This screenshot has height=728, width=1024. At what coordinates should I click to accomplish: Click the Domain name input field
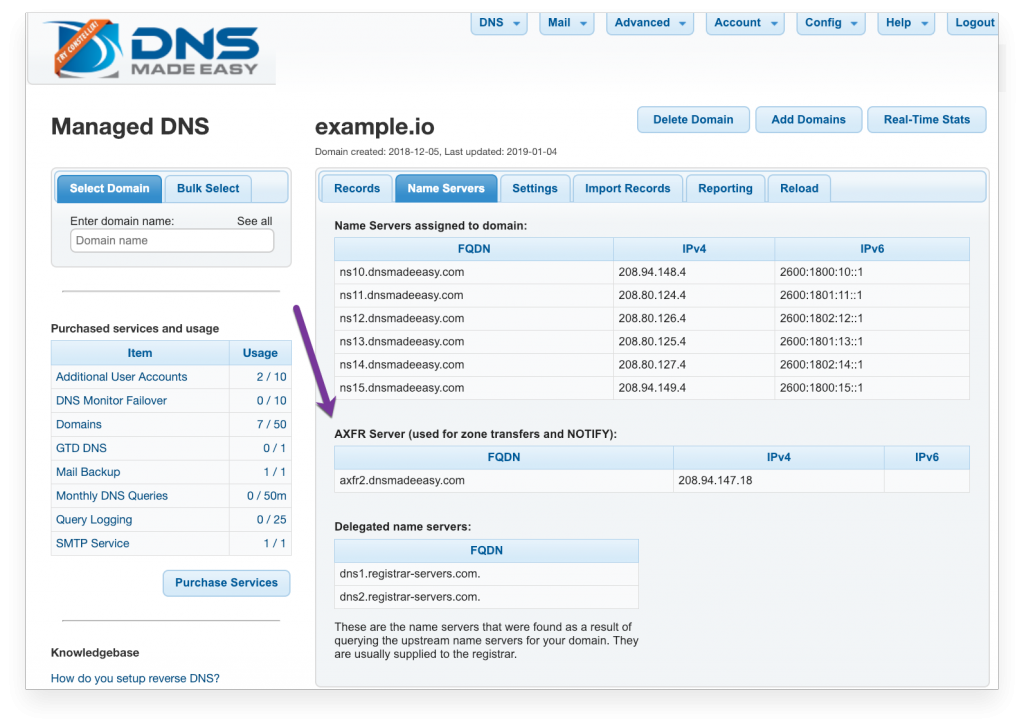click(172, 241)
